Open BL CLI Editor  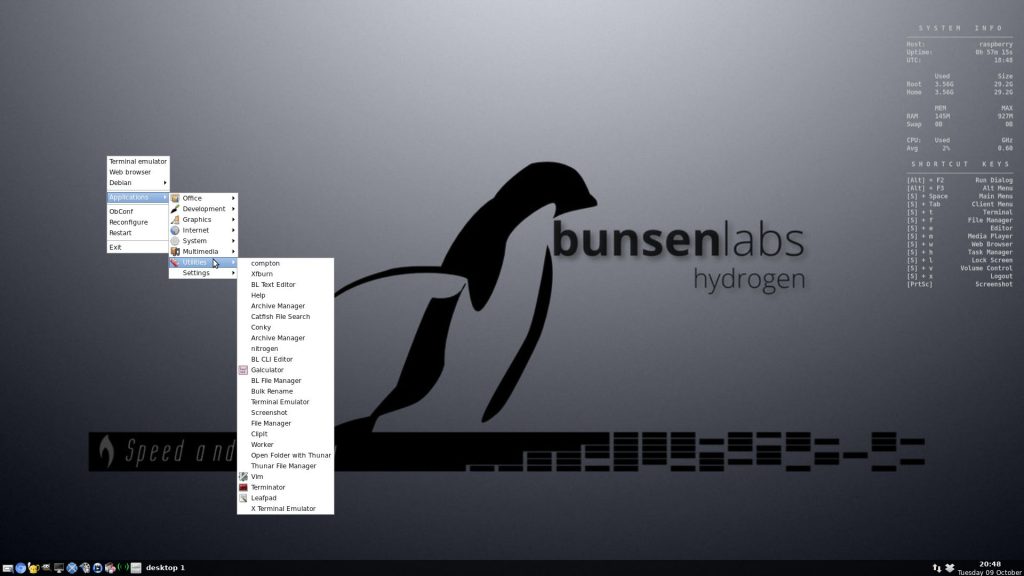285,359
